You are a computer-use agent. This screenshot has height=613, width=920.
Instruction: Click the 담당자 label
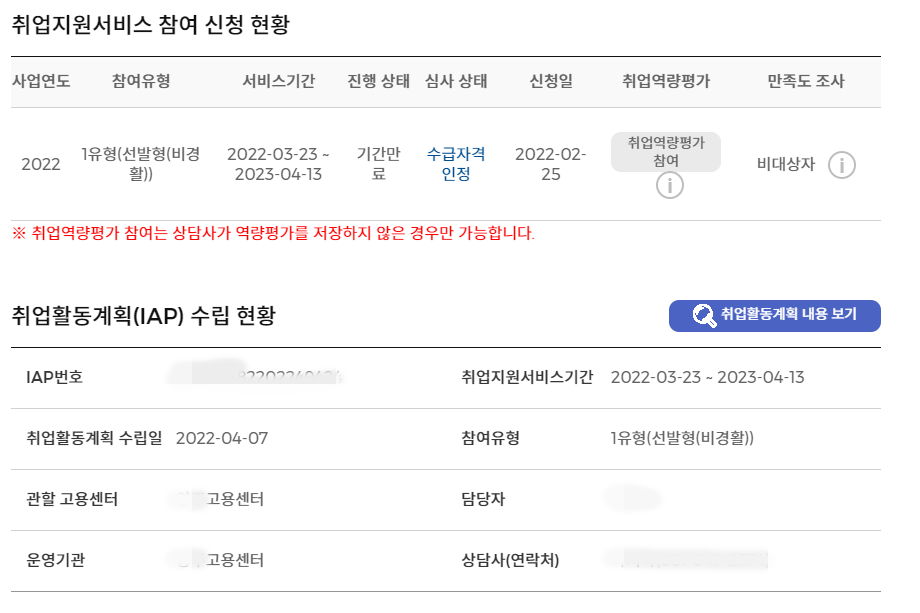pos(483,499)
